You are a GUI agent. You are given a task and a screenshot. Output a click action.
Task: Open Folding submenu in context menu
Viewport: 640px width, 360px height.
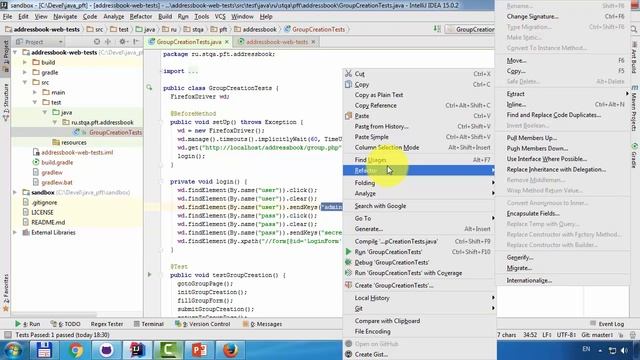[418, 182]
